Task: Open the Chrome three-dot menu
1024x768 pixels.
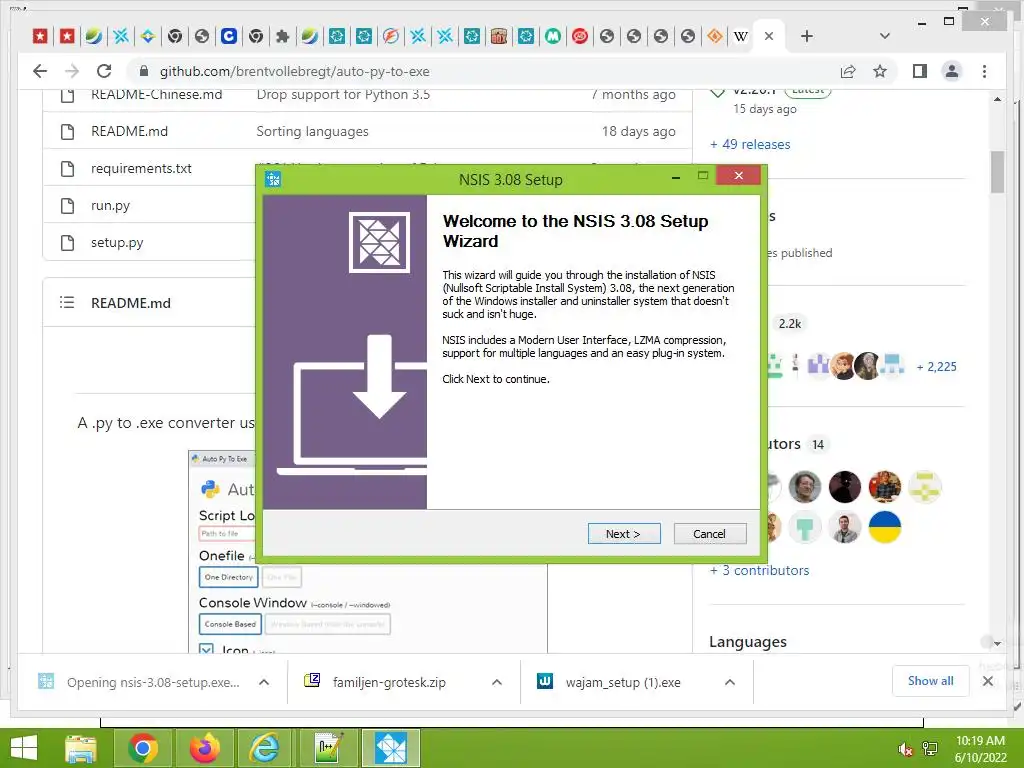Action: (x=984, y=71)
